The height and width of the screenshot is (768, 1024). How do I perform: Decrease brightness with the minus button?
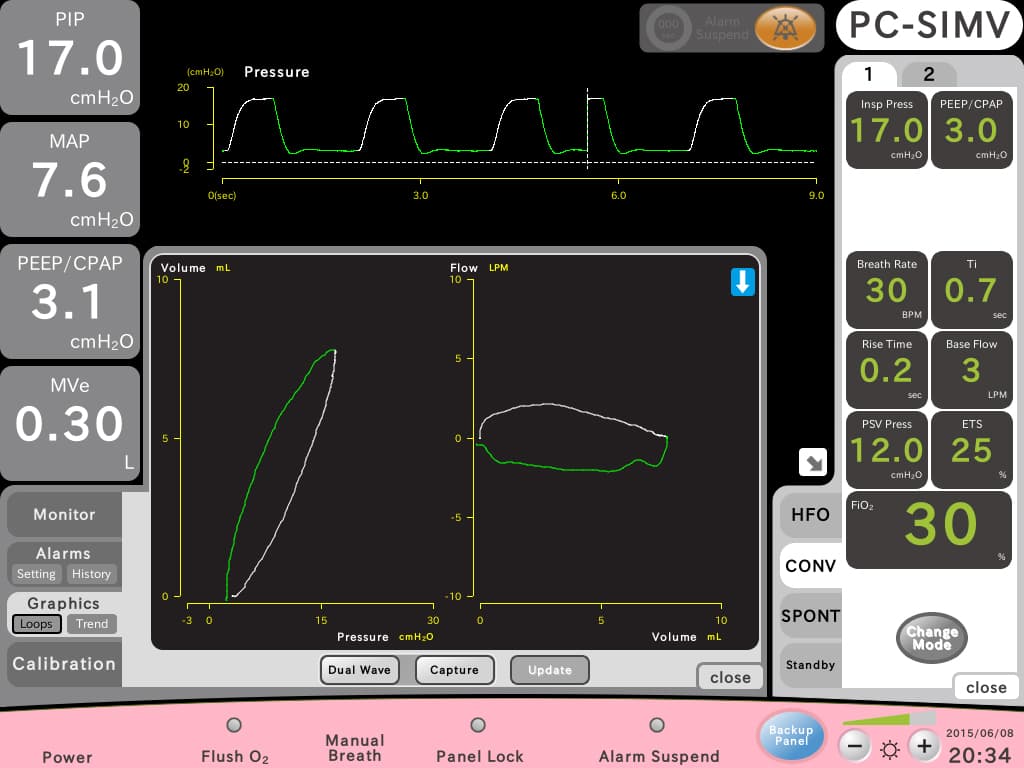tap(855, 746)
